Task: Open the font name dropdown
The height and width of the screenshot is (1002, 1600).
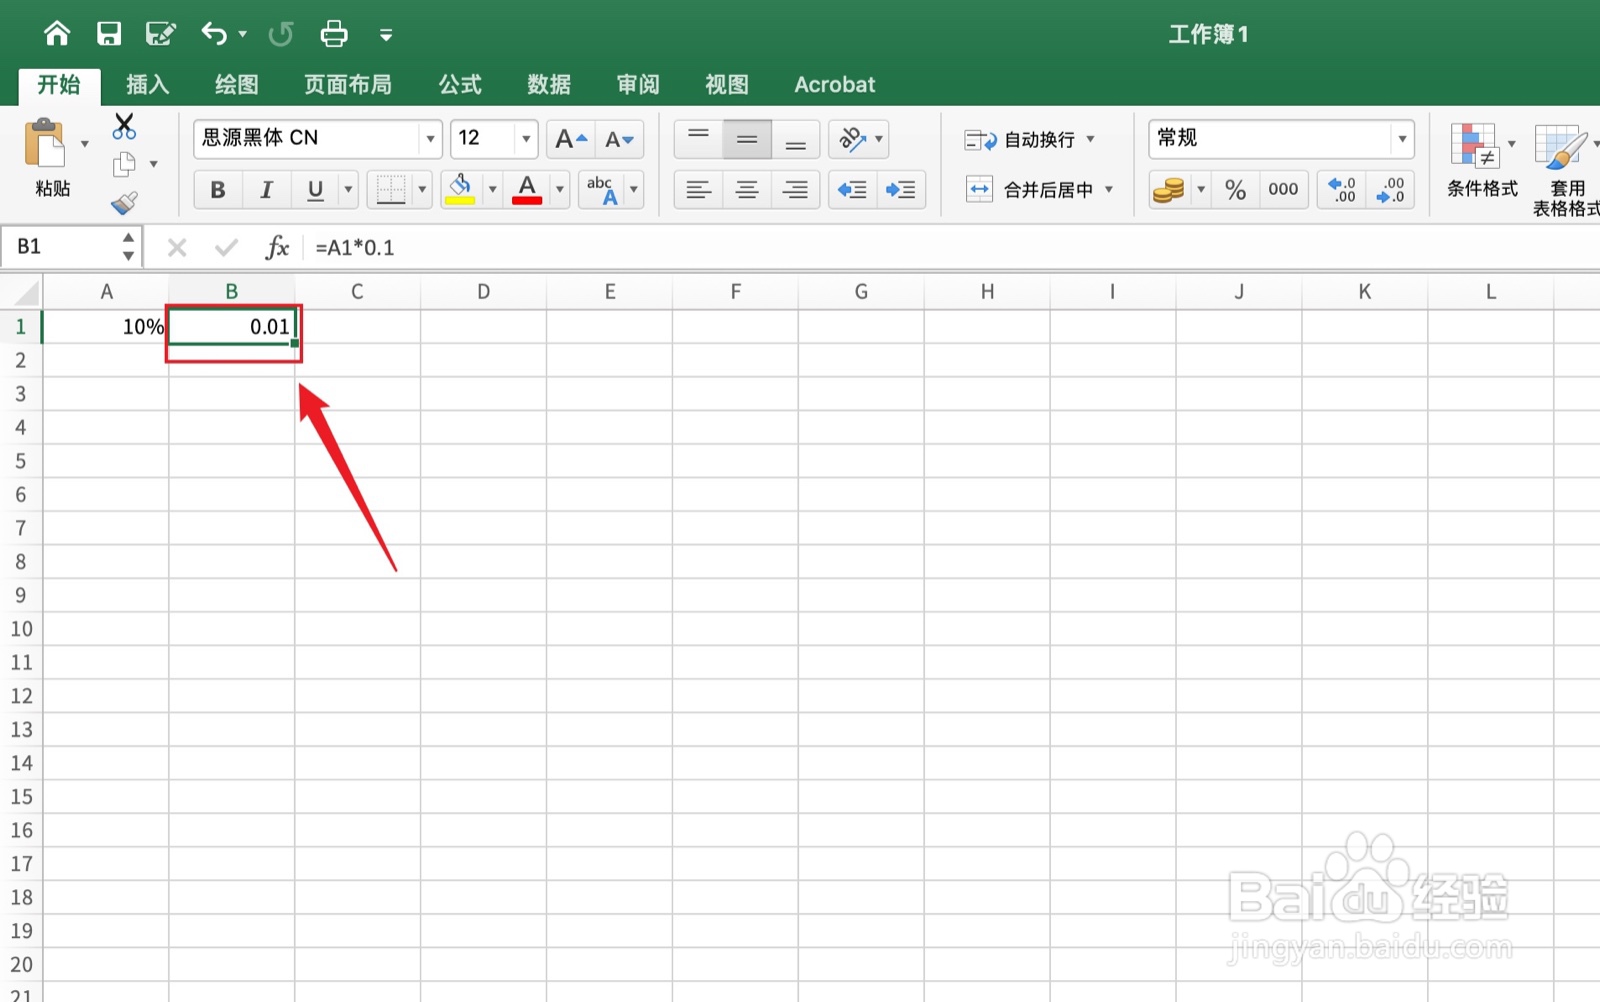Action: tap(430, 139)
